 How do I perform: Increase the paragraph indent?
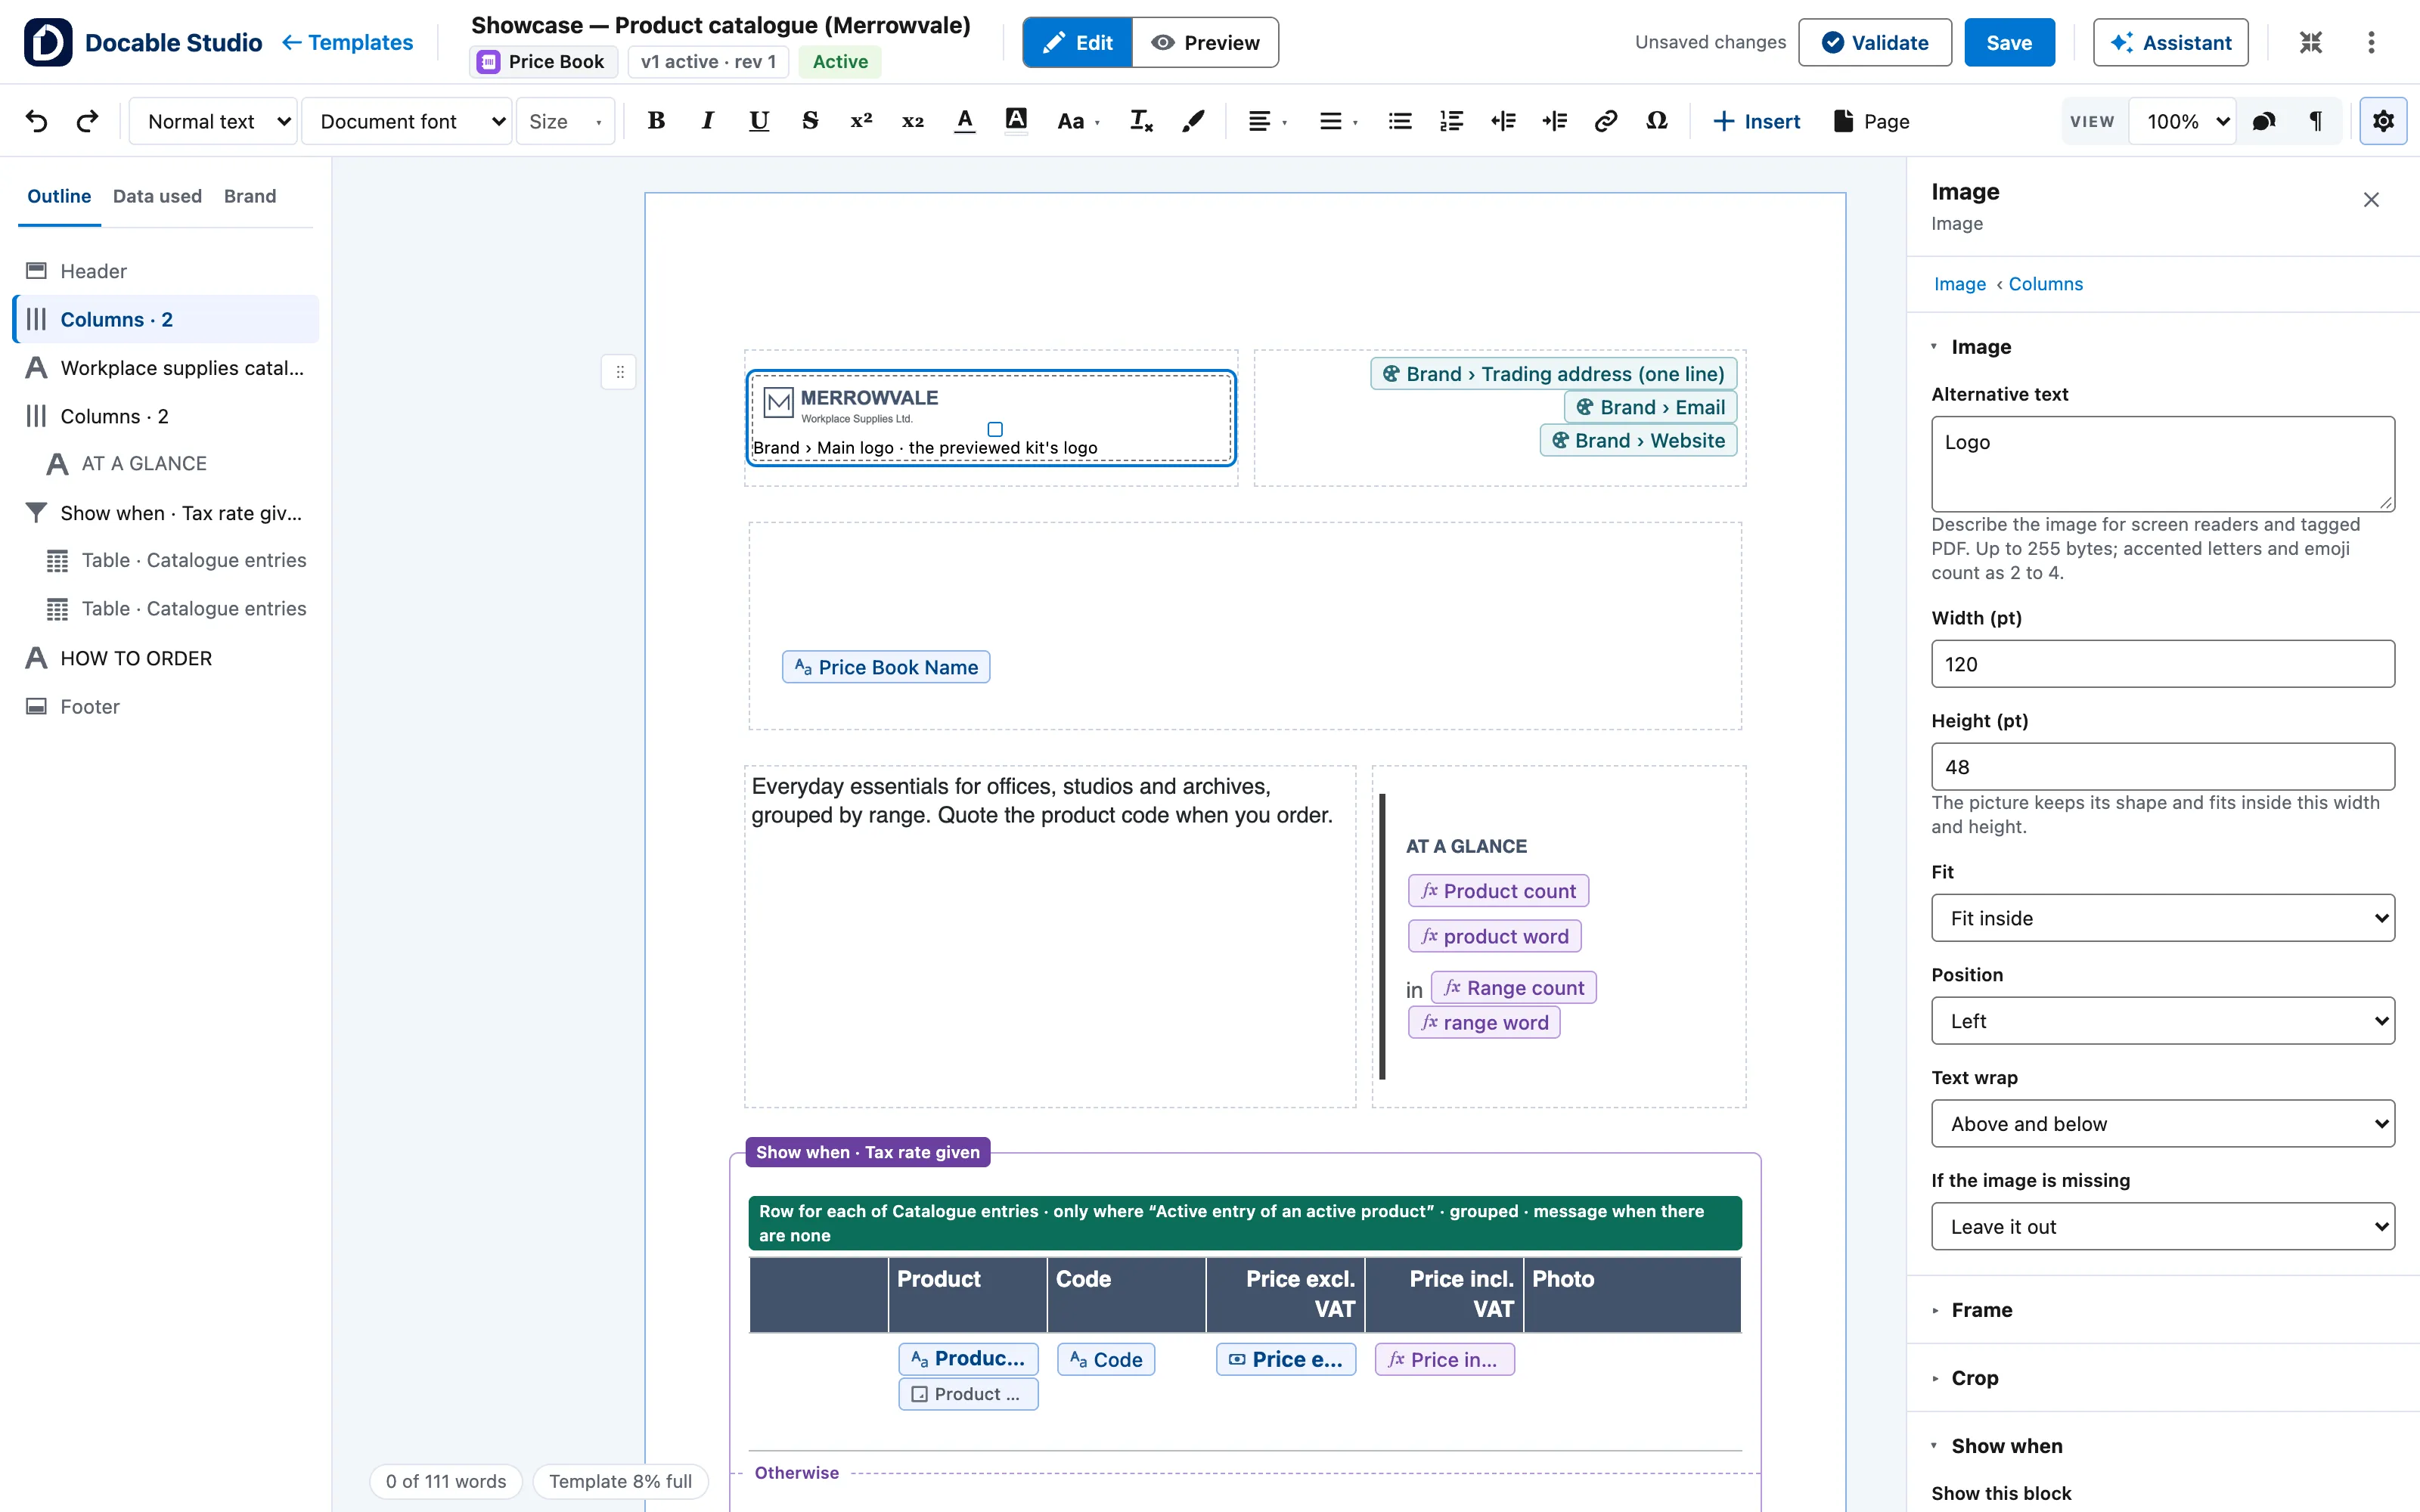point(1554,121)
